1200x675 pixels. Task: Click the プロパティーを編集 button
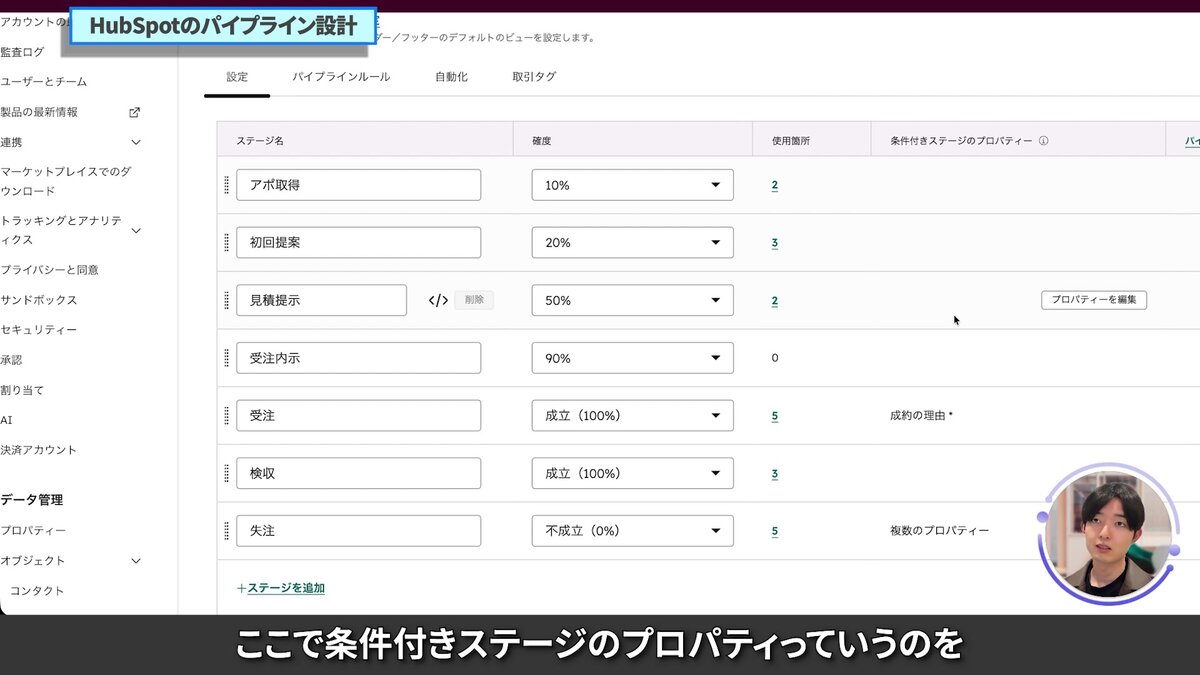(1093, 300)
